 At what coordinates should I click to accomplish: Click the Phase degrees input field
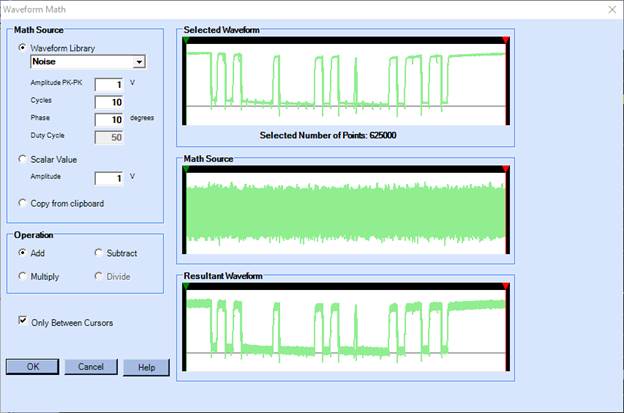pyautogui.click(x=108, y=119)
